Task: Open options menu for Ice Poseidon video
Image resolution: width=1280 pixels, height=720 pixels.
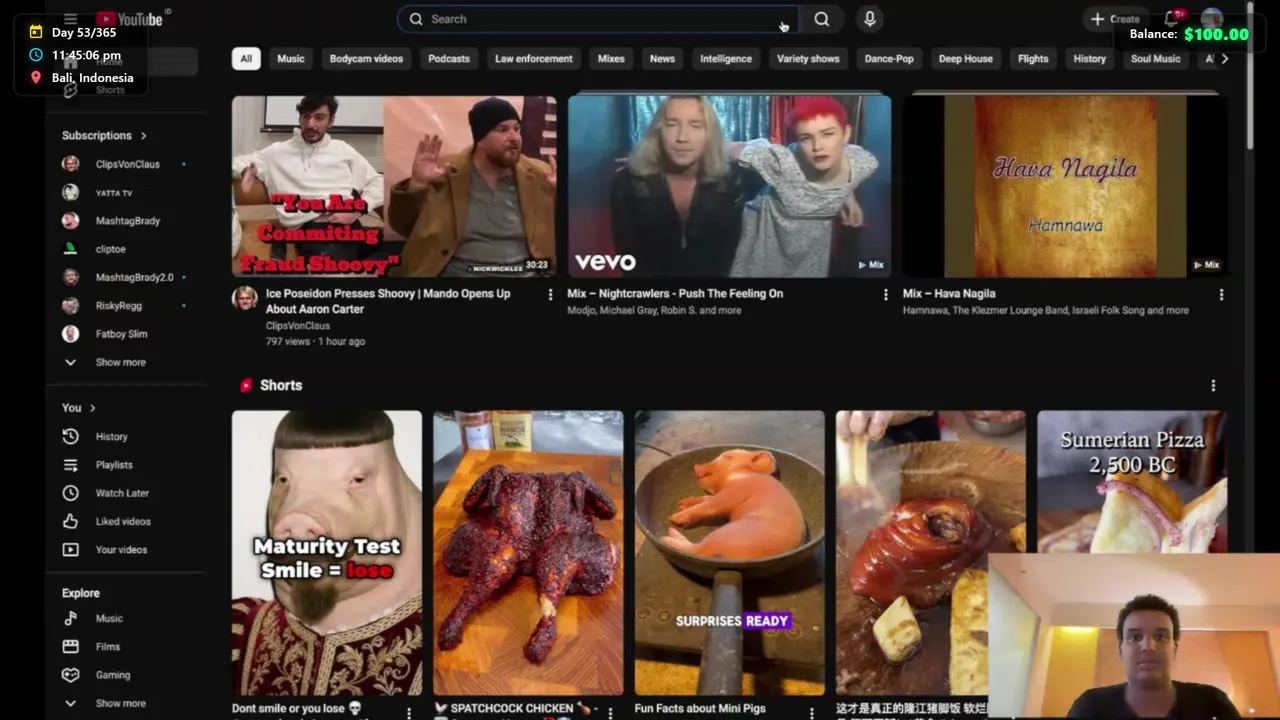Action: pos(550,295)
